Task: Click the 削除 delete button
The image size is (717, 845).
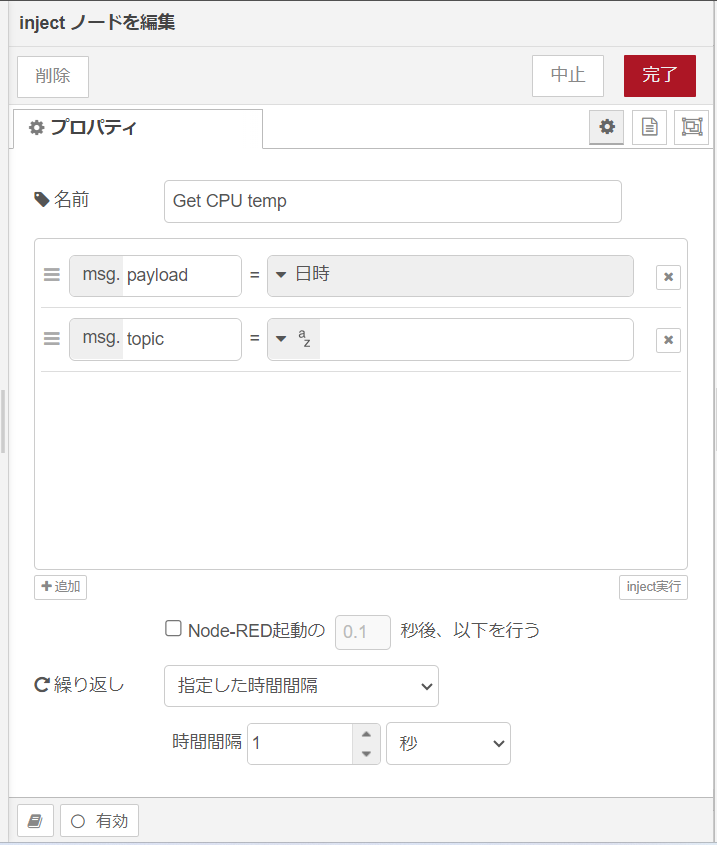Action: tap(53, 77)
